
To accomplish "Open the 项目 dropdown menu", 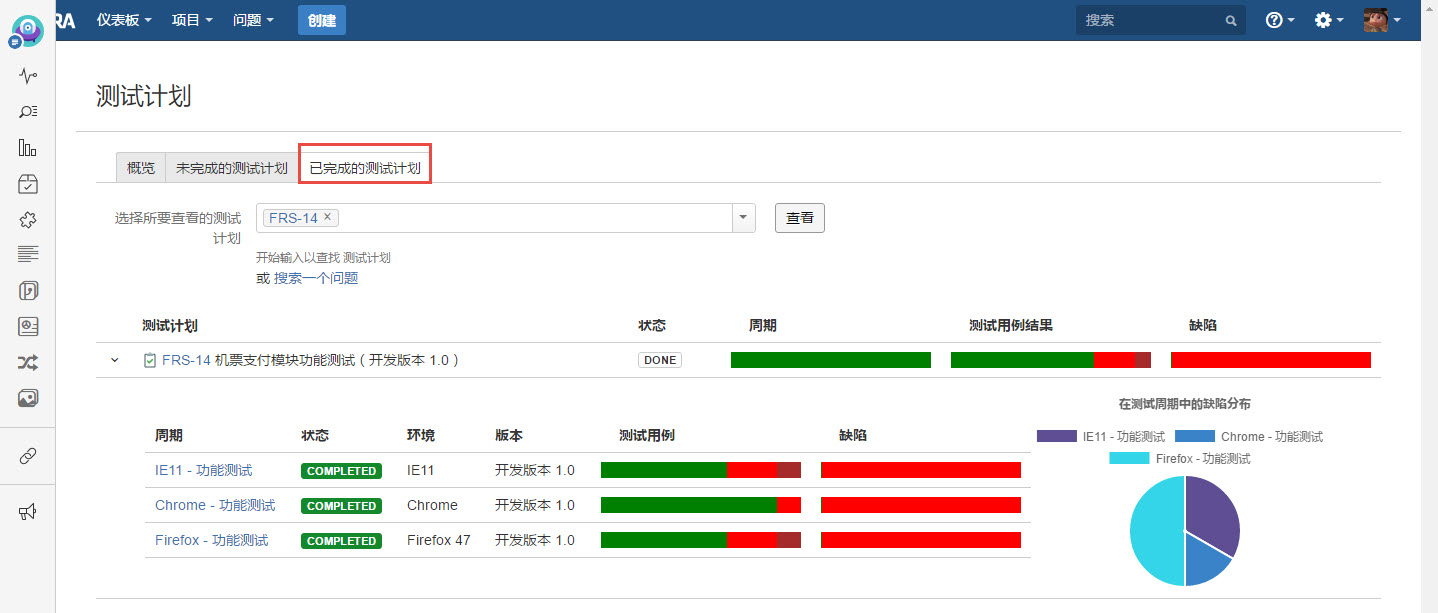I will click(192, 20).
